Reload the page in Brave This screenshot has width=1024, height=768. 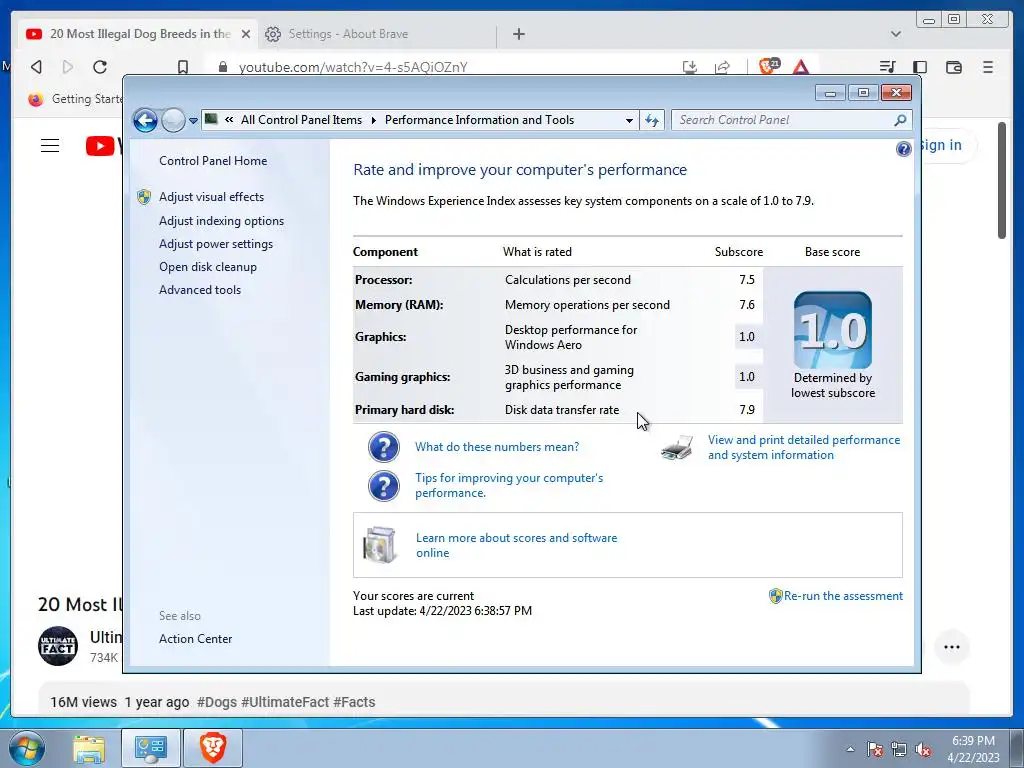tap(100, 67)
